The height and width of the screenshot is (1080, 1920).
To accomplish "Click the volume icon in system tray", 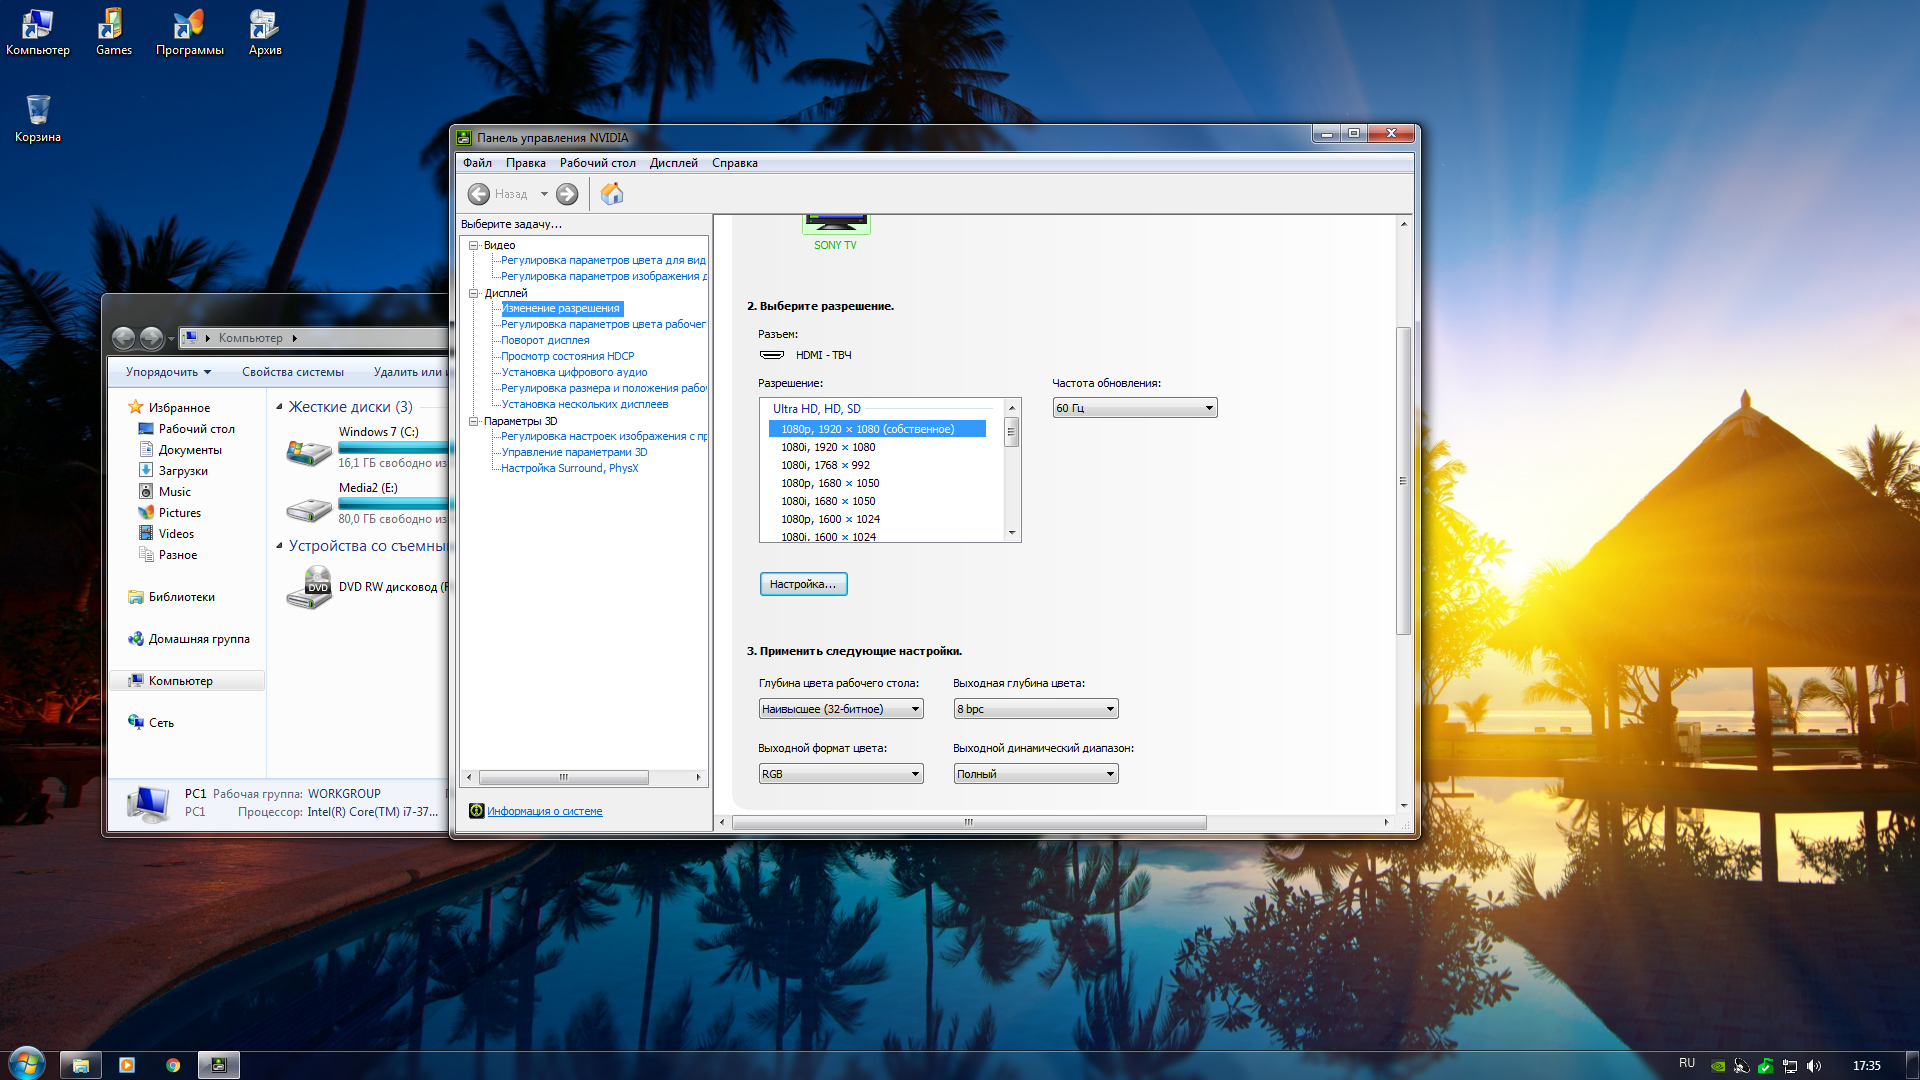I will click(x=1814, y=1066).
